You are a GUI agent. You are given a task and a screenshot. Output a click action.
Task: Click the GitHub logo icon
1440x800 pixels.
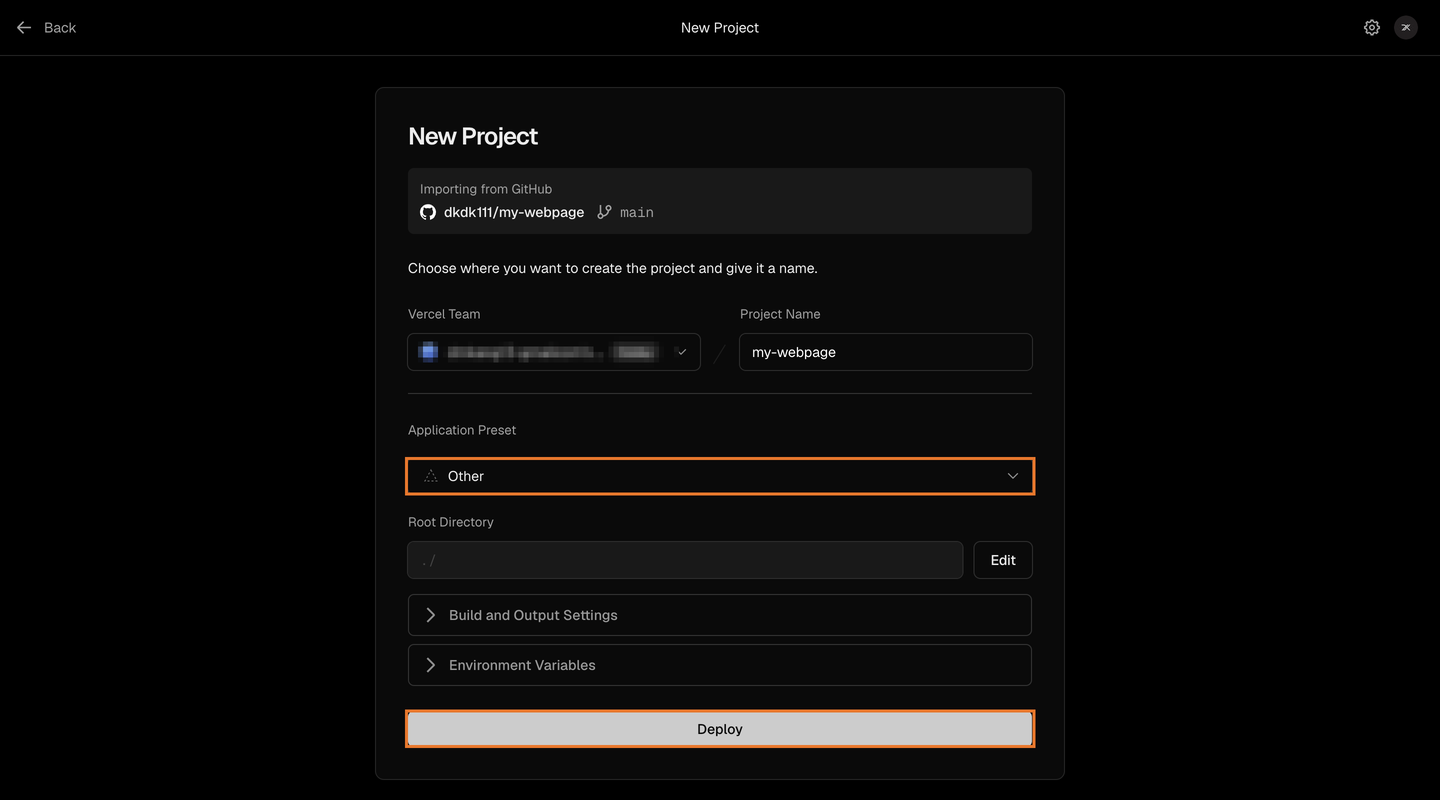[x=428, y=212]
